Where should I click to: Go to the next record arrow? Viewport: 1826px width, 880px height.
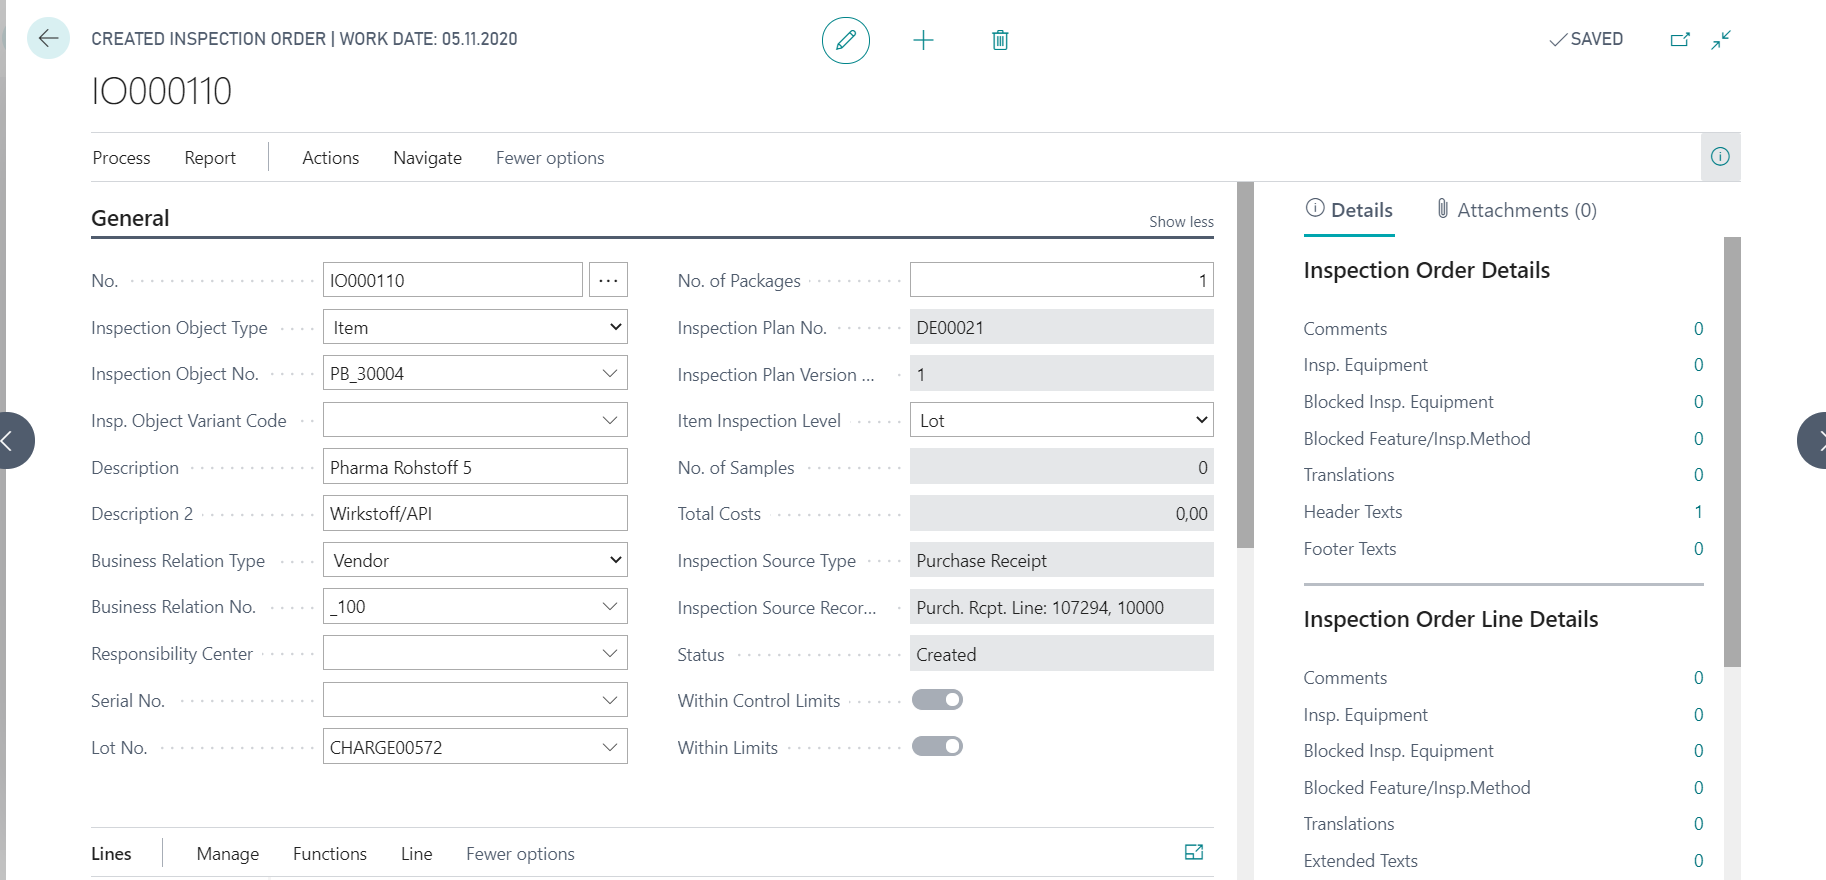tap(1814, 440)
